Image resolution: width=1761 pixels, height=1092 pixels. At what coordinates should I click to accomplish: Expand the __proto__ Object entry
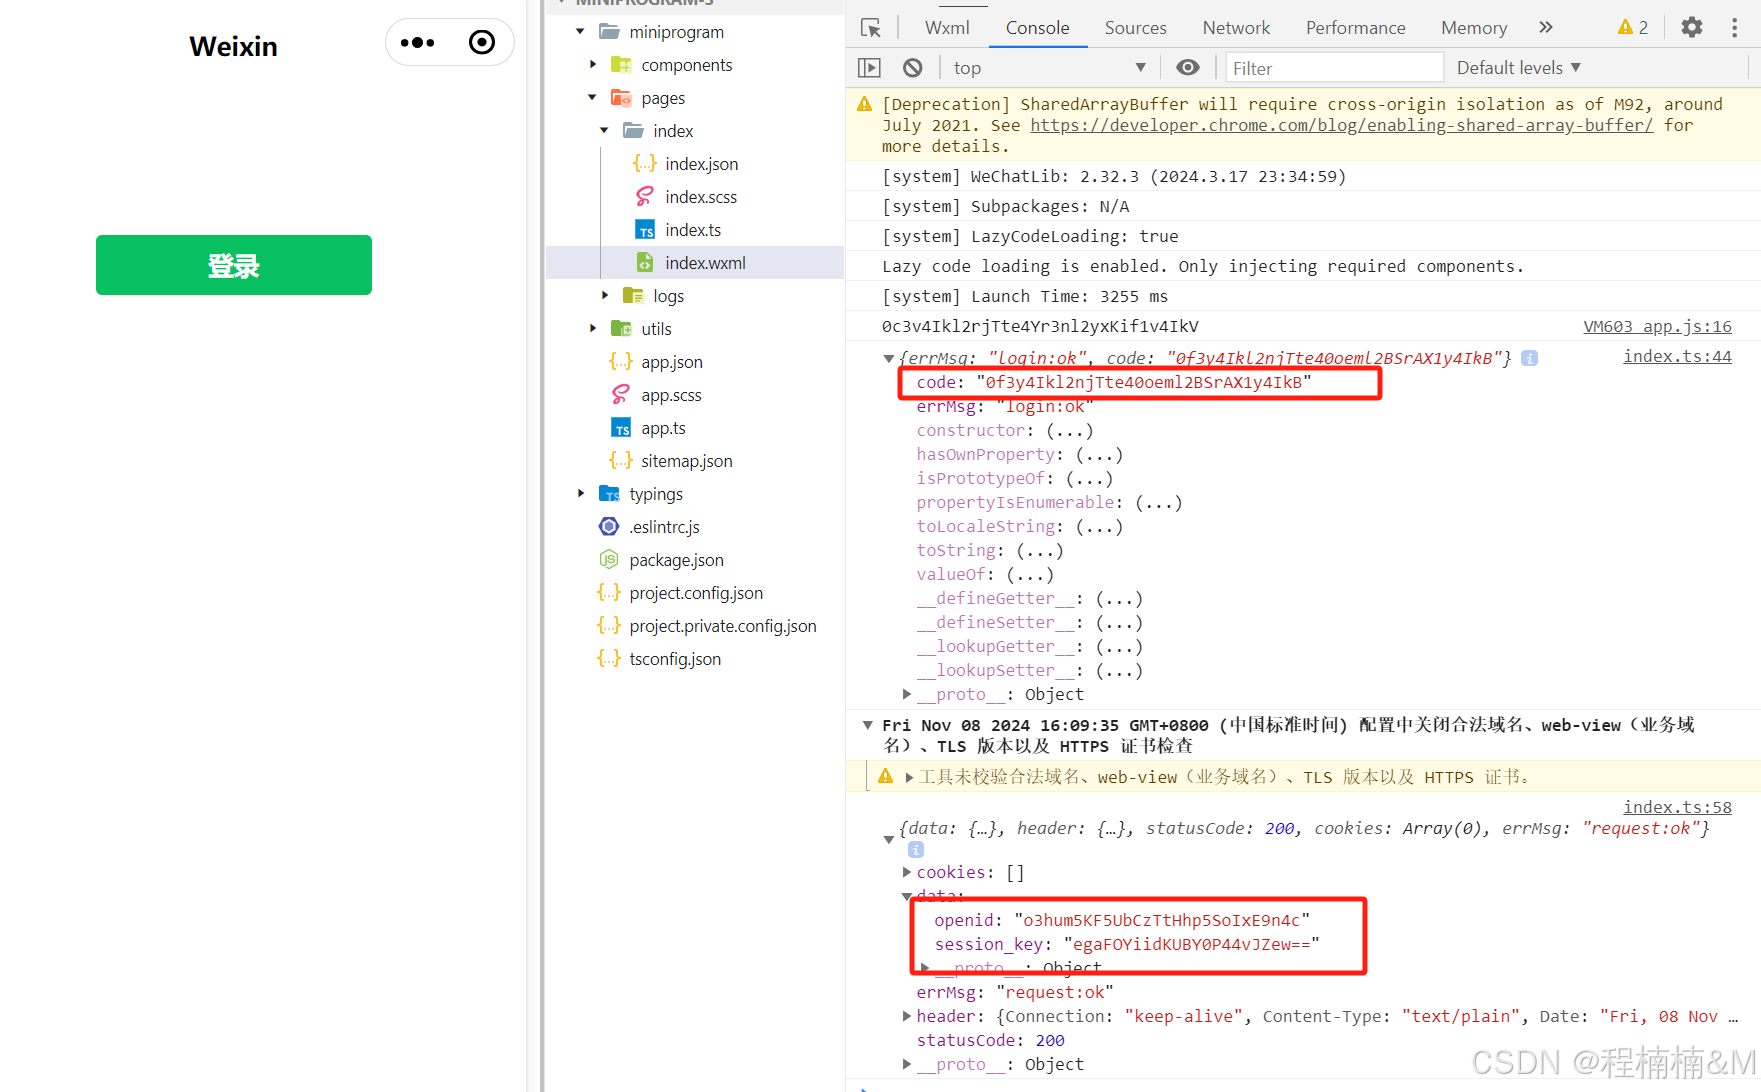(906, 694)
